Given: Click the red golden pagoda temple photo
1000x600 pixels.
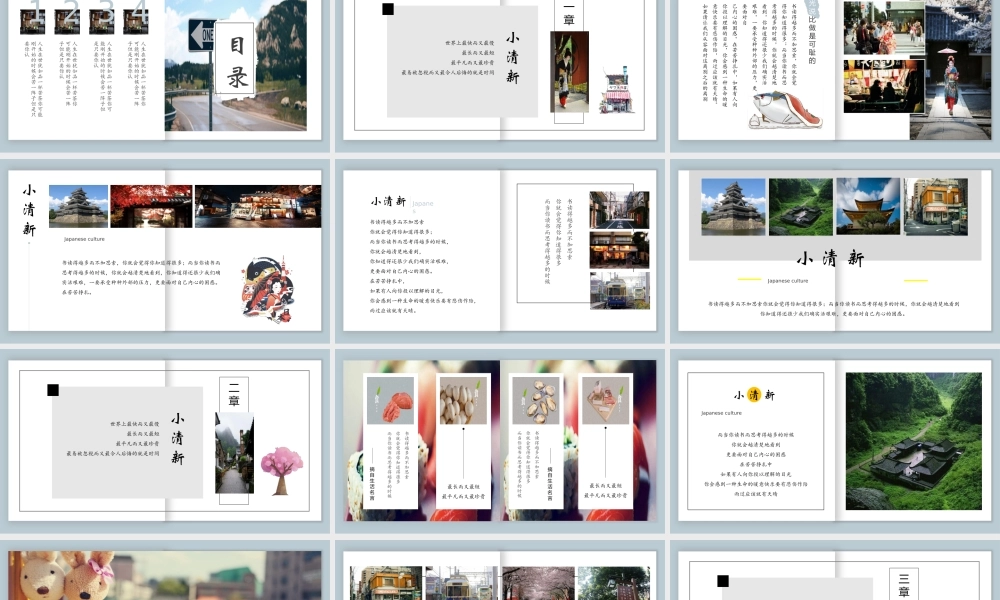Looking at the screenshot, I should coord(868,207).
